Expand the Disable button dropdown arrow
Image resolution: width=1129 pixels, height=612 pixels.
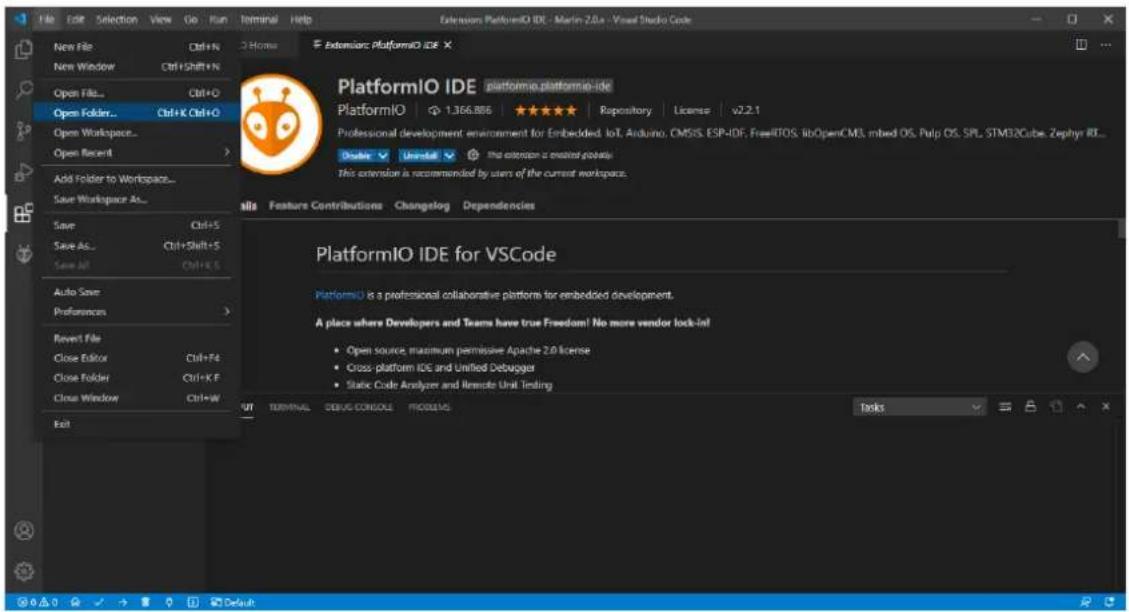tap(383, 156)
